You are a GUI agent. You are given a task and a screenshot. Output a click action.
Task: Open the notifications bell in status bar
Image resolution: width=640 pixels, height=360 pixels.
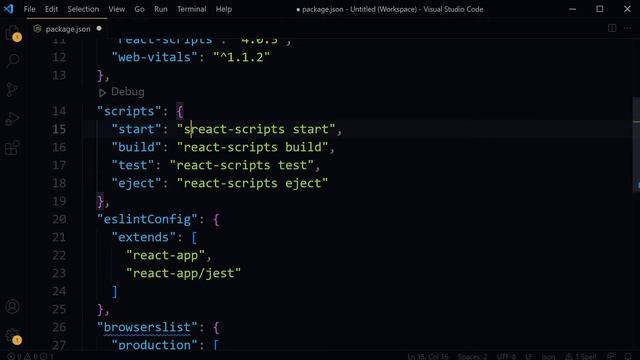tap(628, 356)
